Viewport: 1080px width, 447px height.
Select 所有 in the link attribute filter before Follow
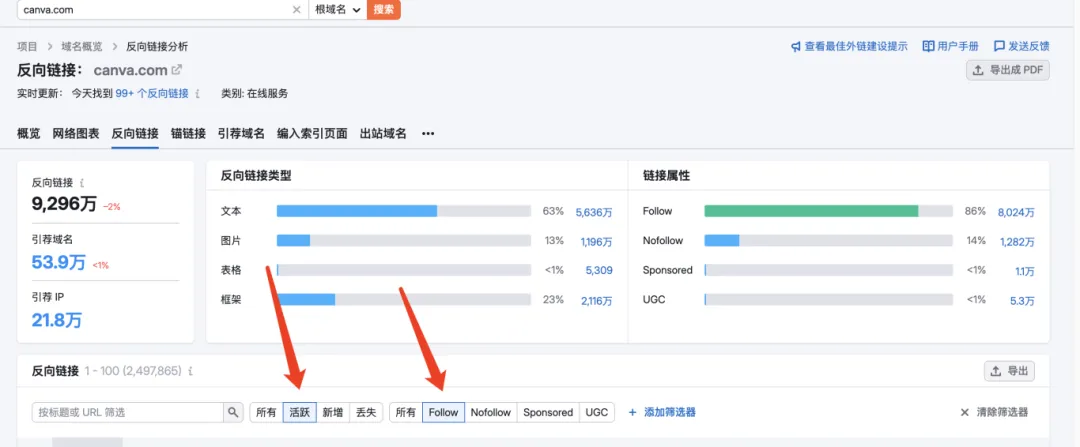click(x=406, y=413)
